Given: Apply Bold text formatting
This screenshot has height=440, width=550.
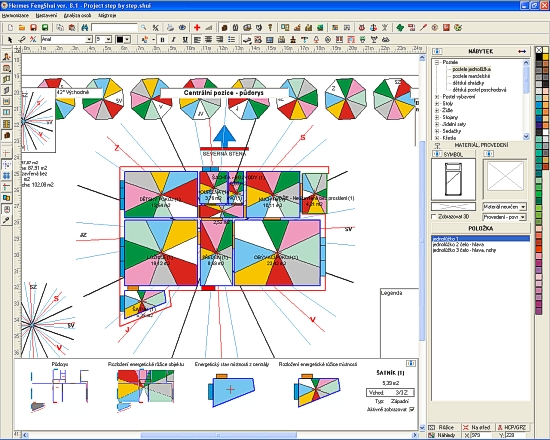Looking at the screenshot, I should coord(162,40).
